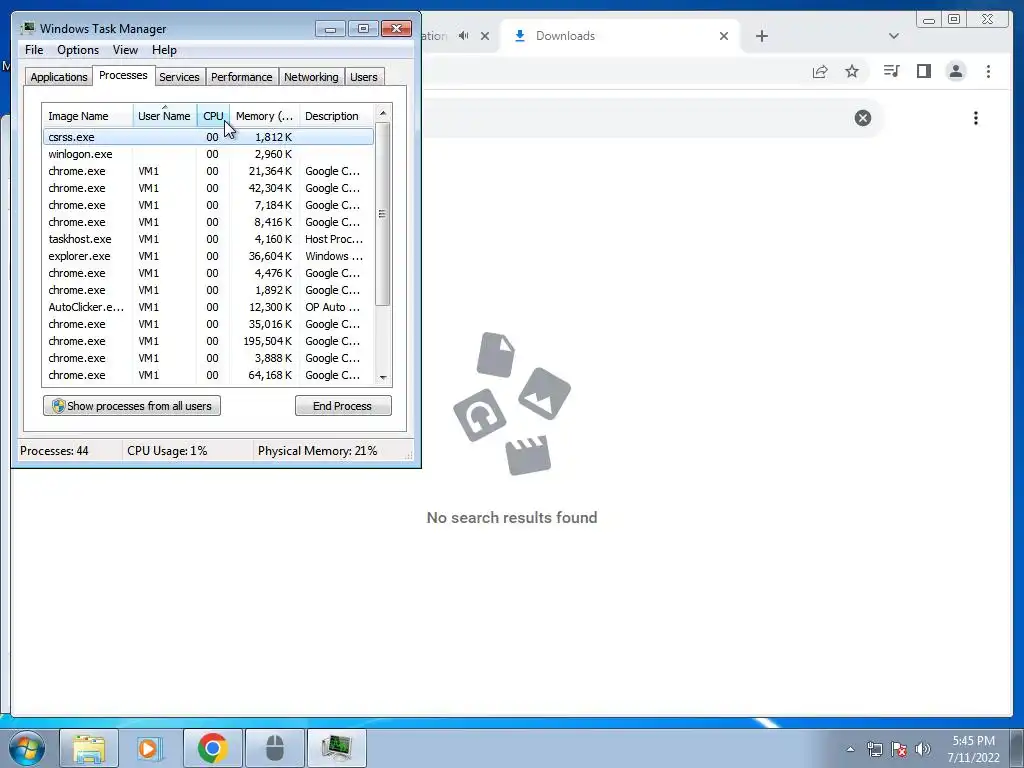Viewport: 1024px width, 768px height.
Task: Open a new Chrome tab
Action: 761,36
